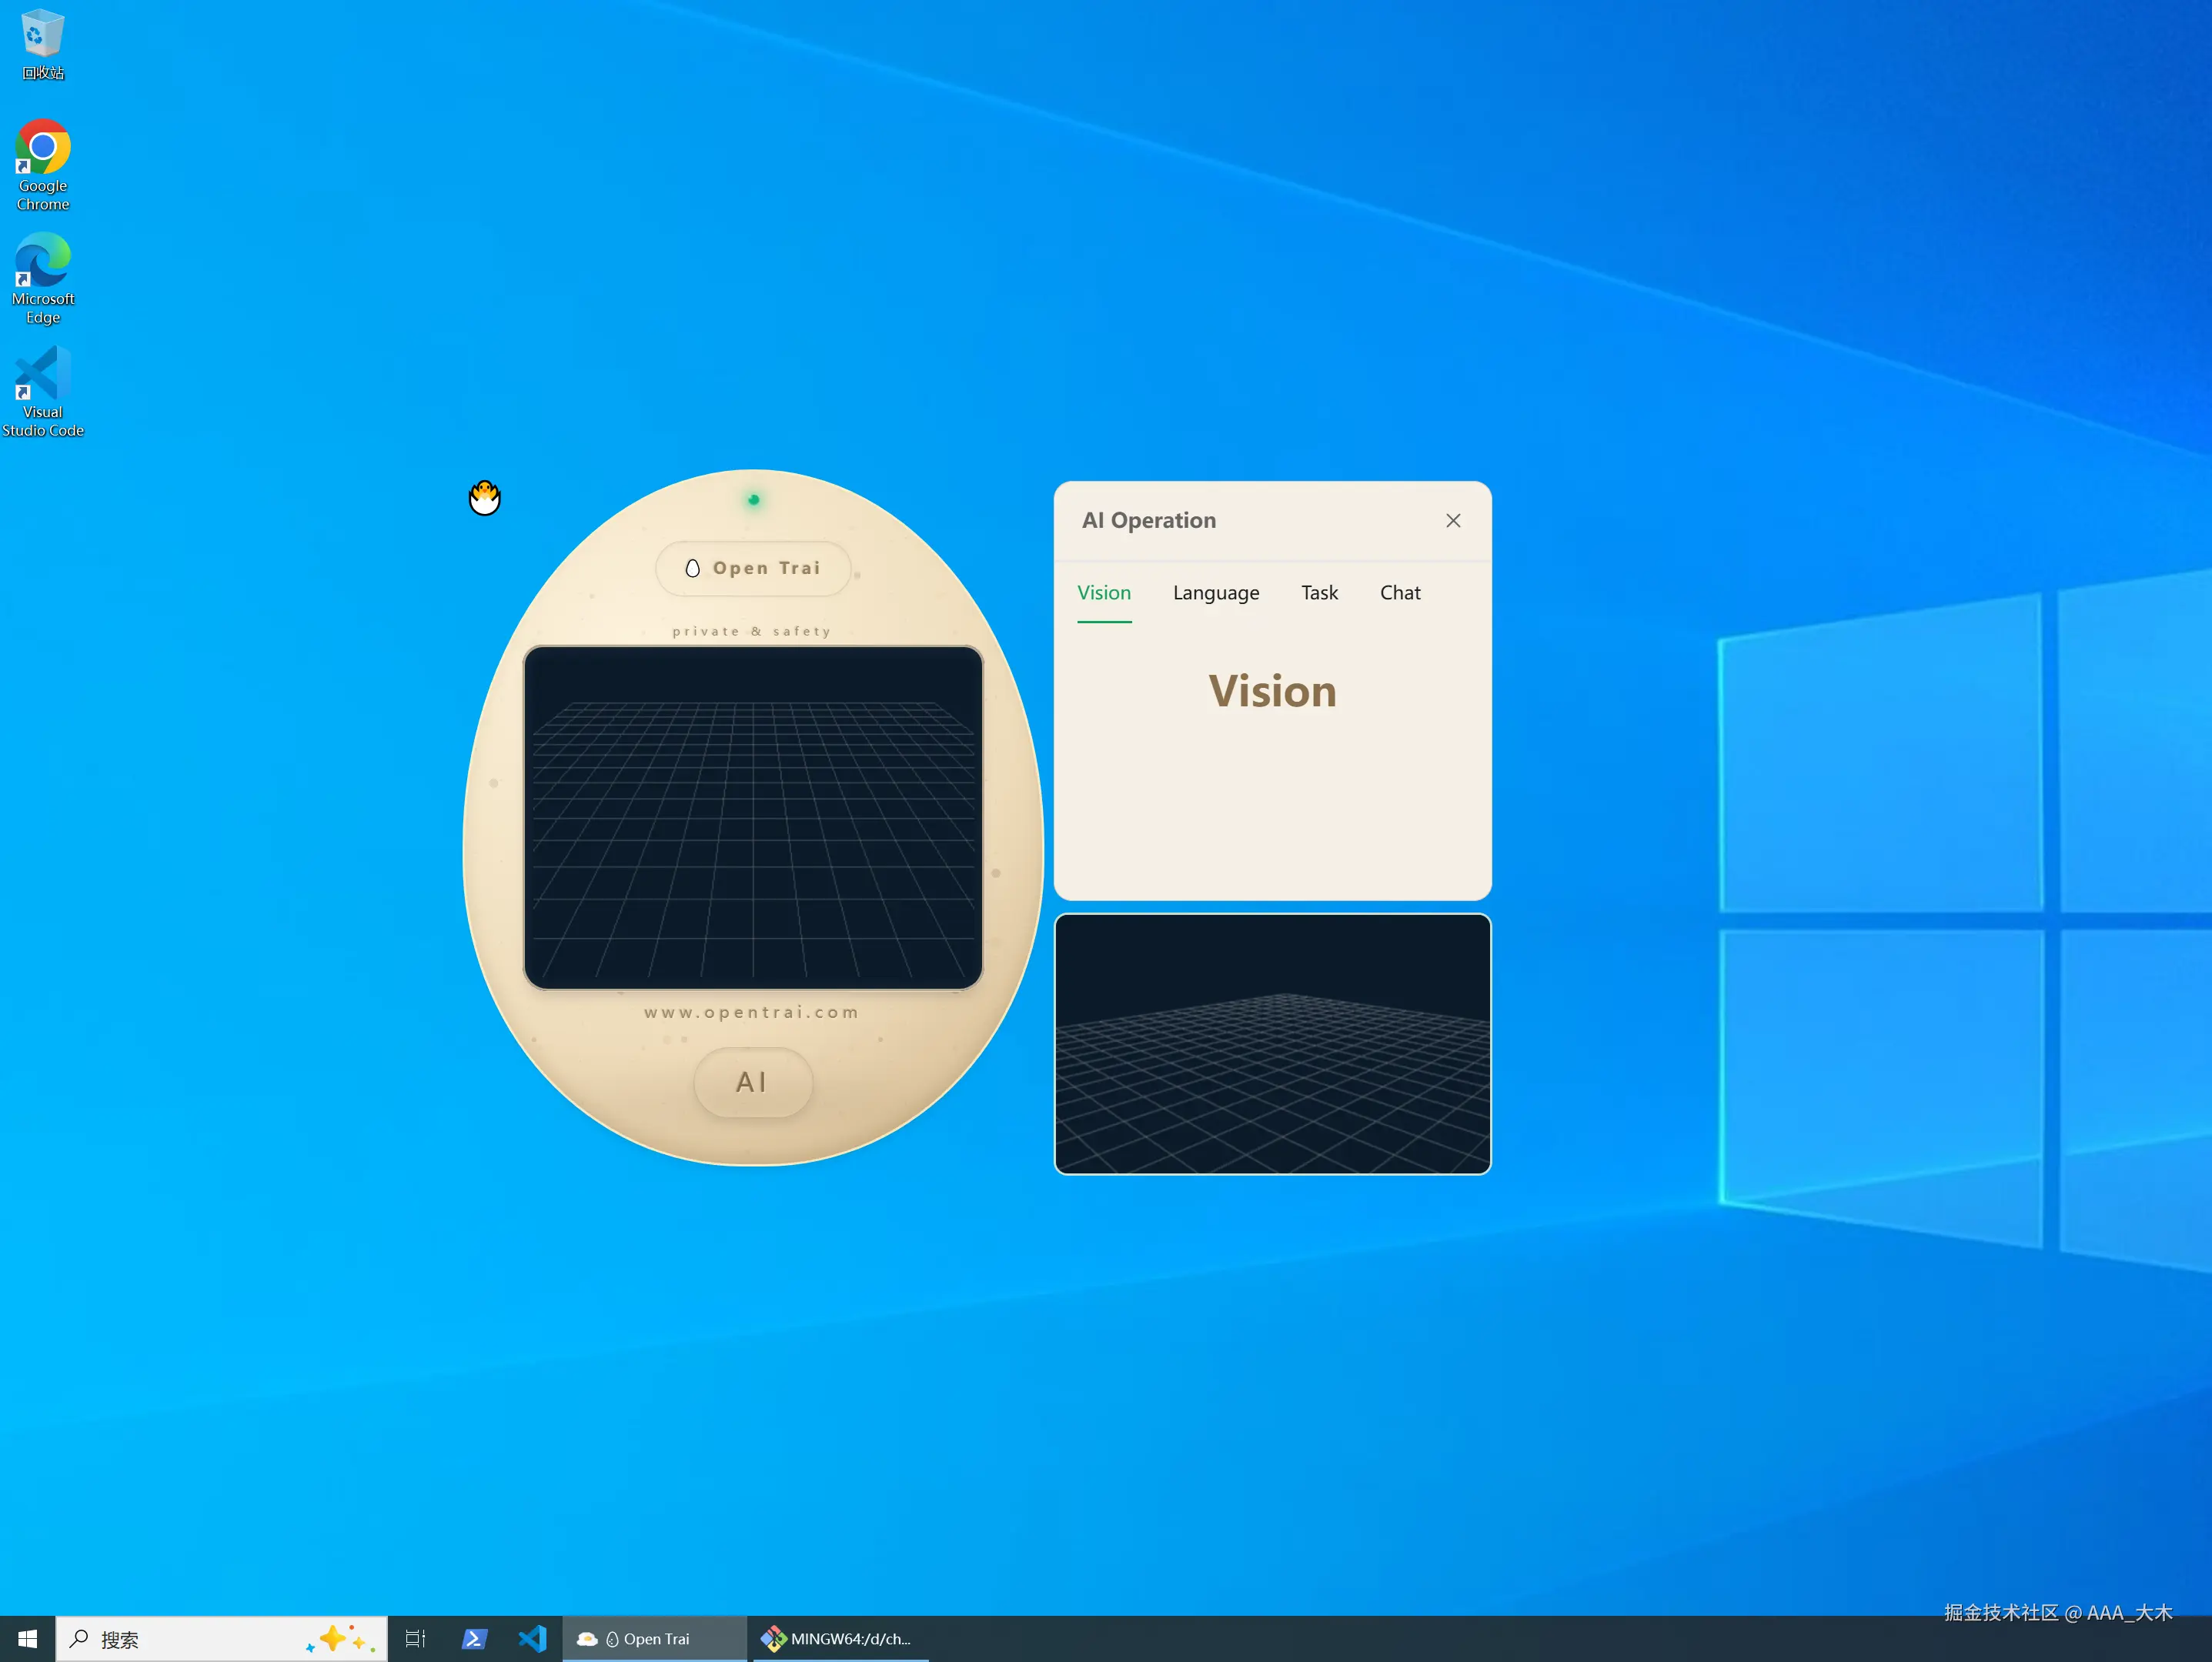Select the Vision tab
Screen dimensions: 2212x1662
[1103, 593]
